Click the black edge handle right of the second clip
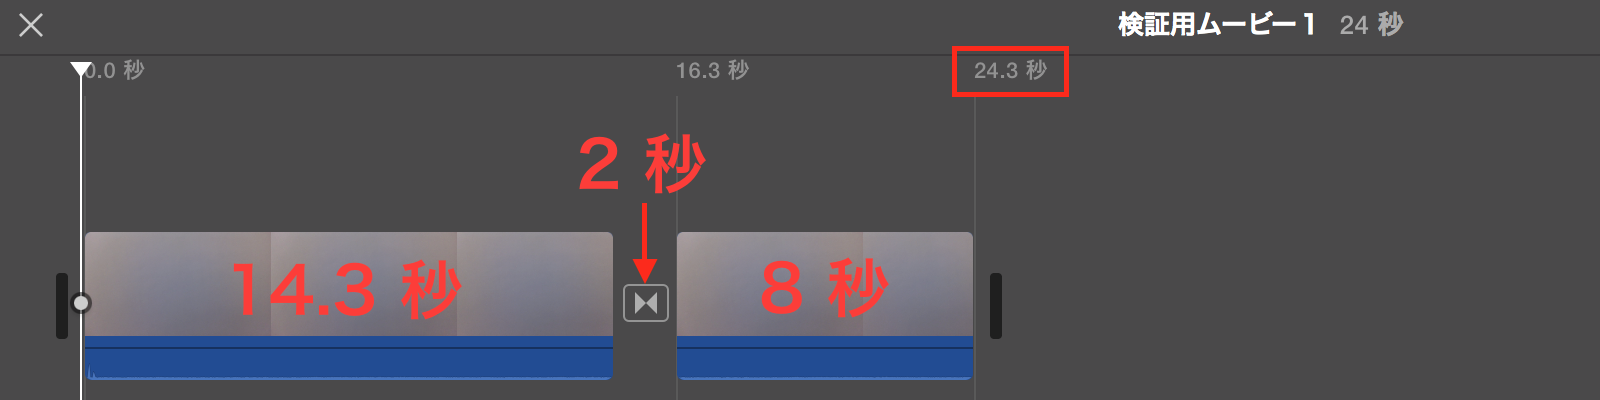The height and width of the screenshot is (400, 1600). coord(996,306)
